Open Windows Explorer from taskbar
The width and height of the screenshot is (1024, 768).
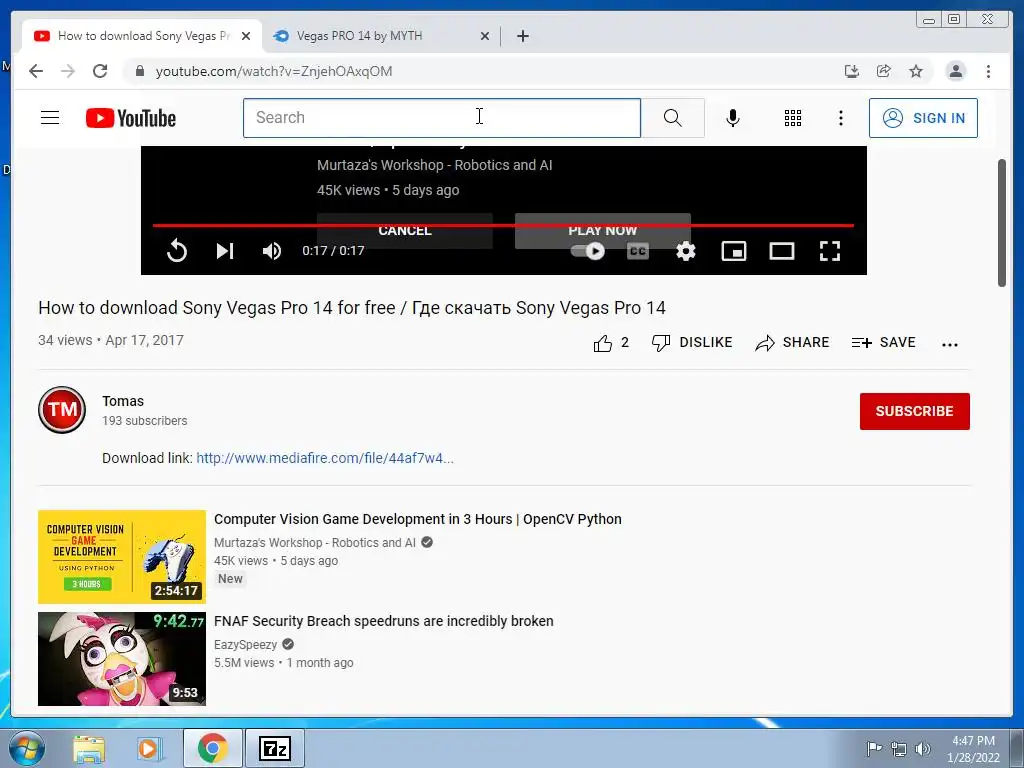pos(89,749)
